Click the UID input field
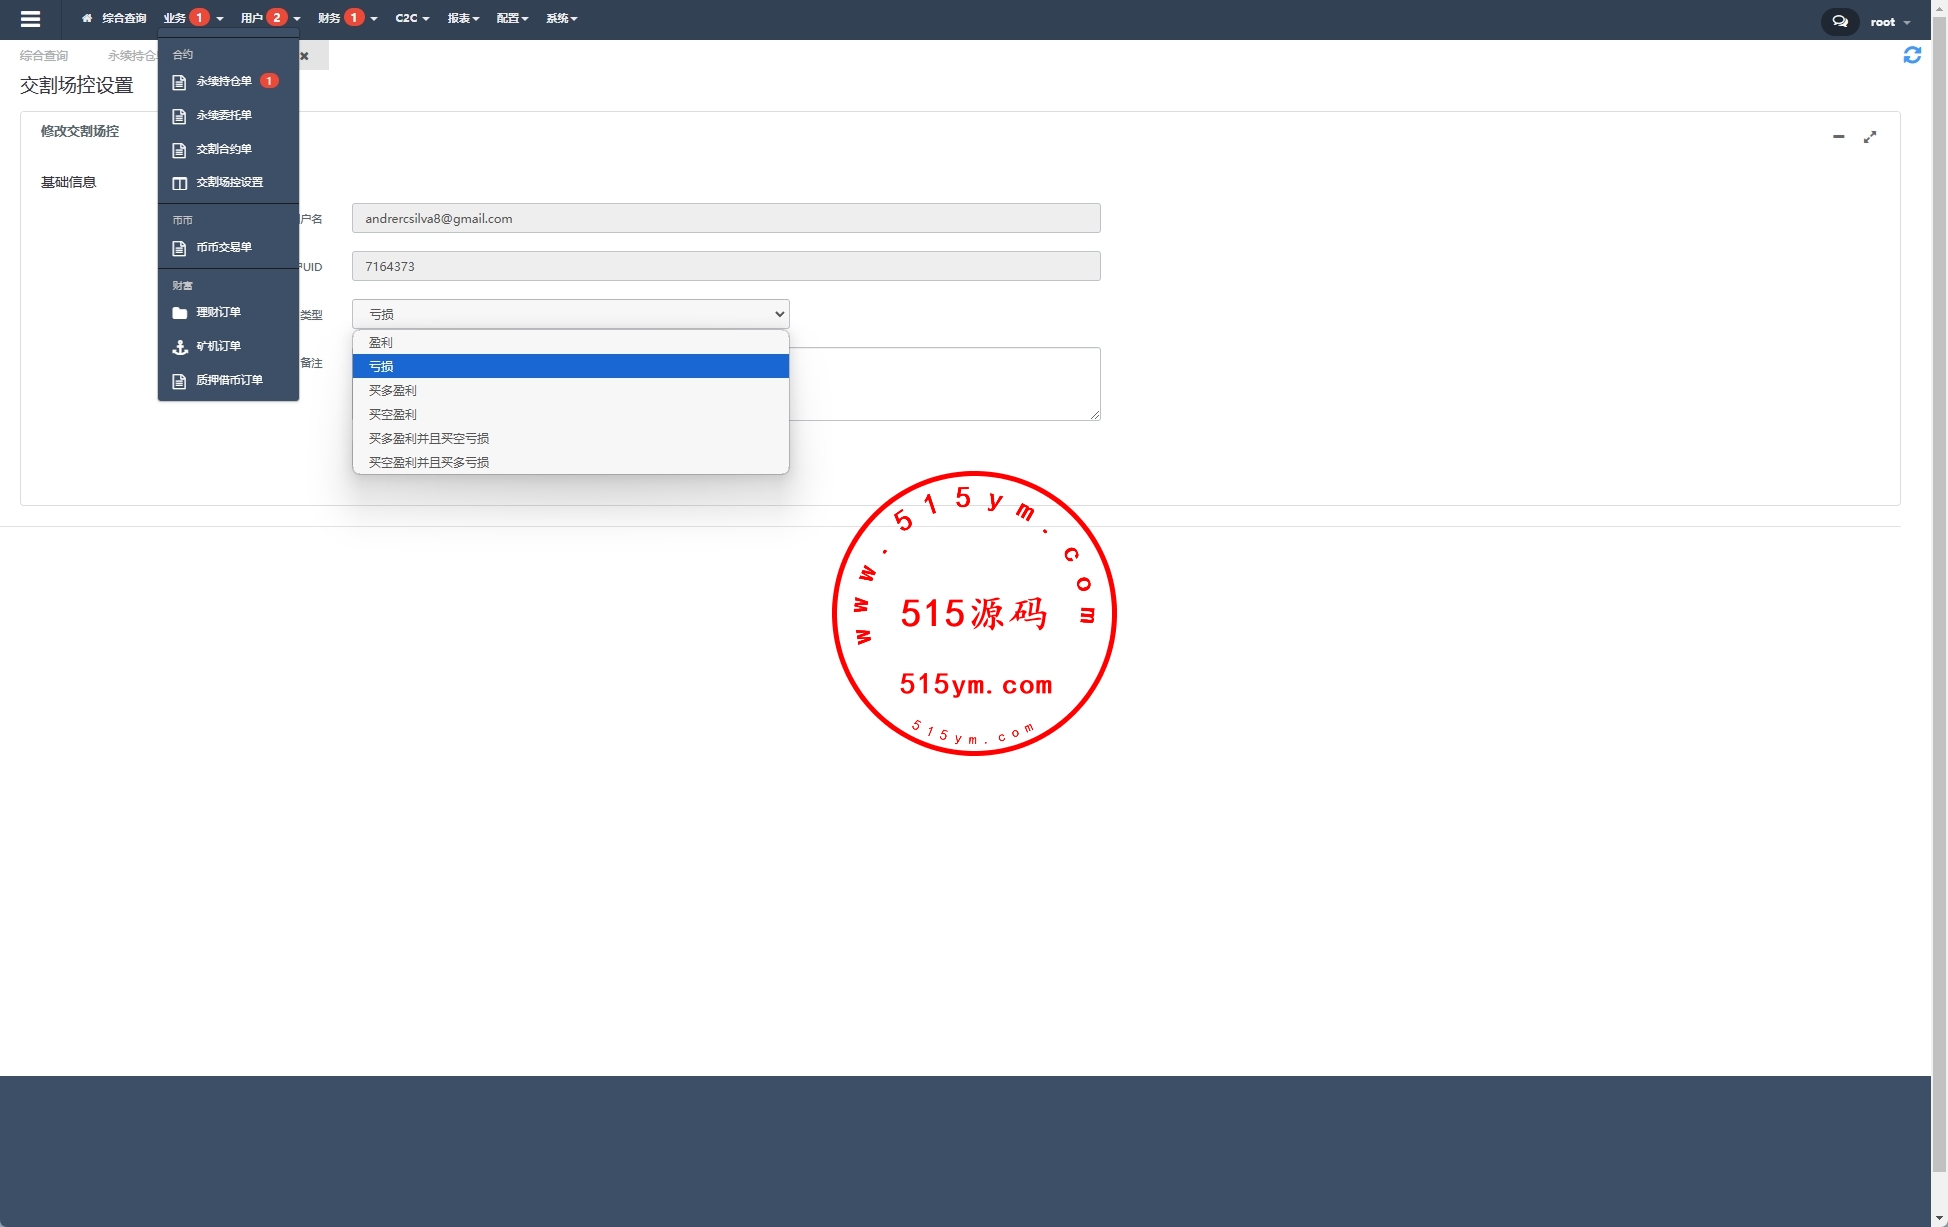 725,266
